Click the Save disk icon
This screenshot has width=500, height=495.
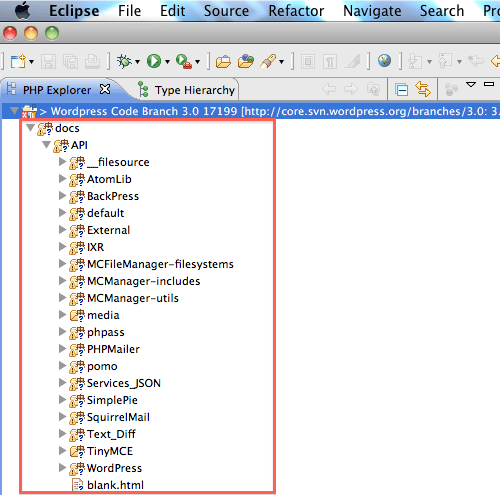(x=49, y=62)
